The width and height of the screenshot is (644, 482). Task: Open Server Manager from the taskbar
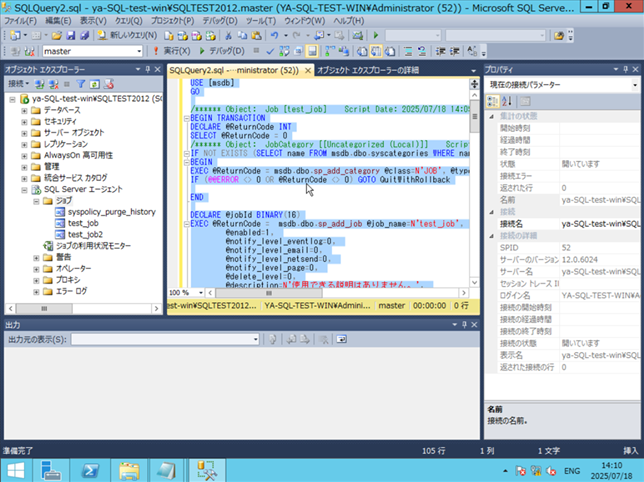click(51, 471)
